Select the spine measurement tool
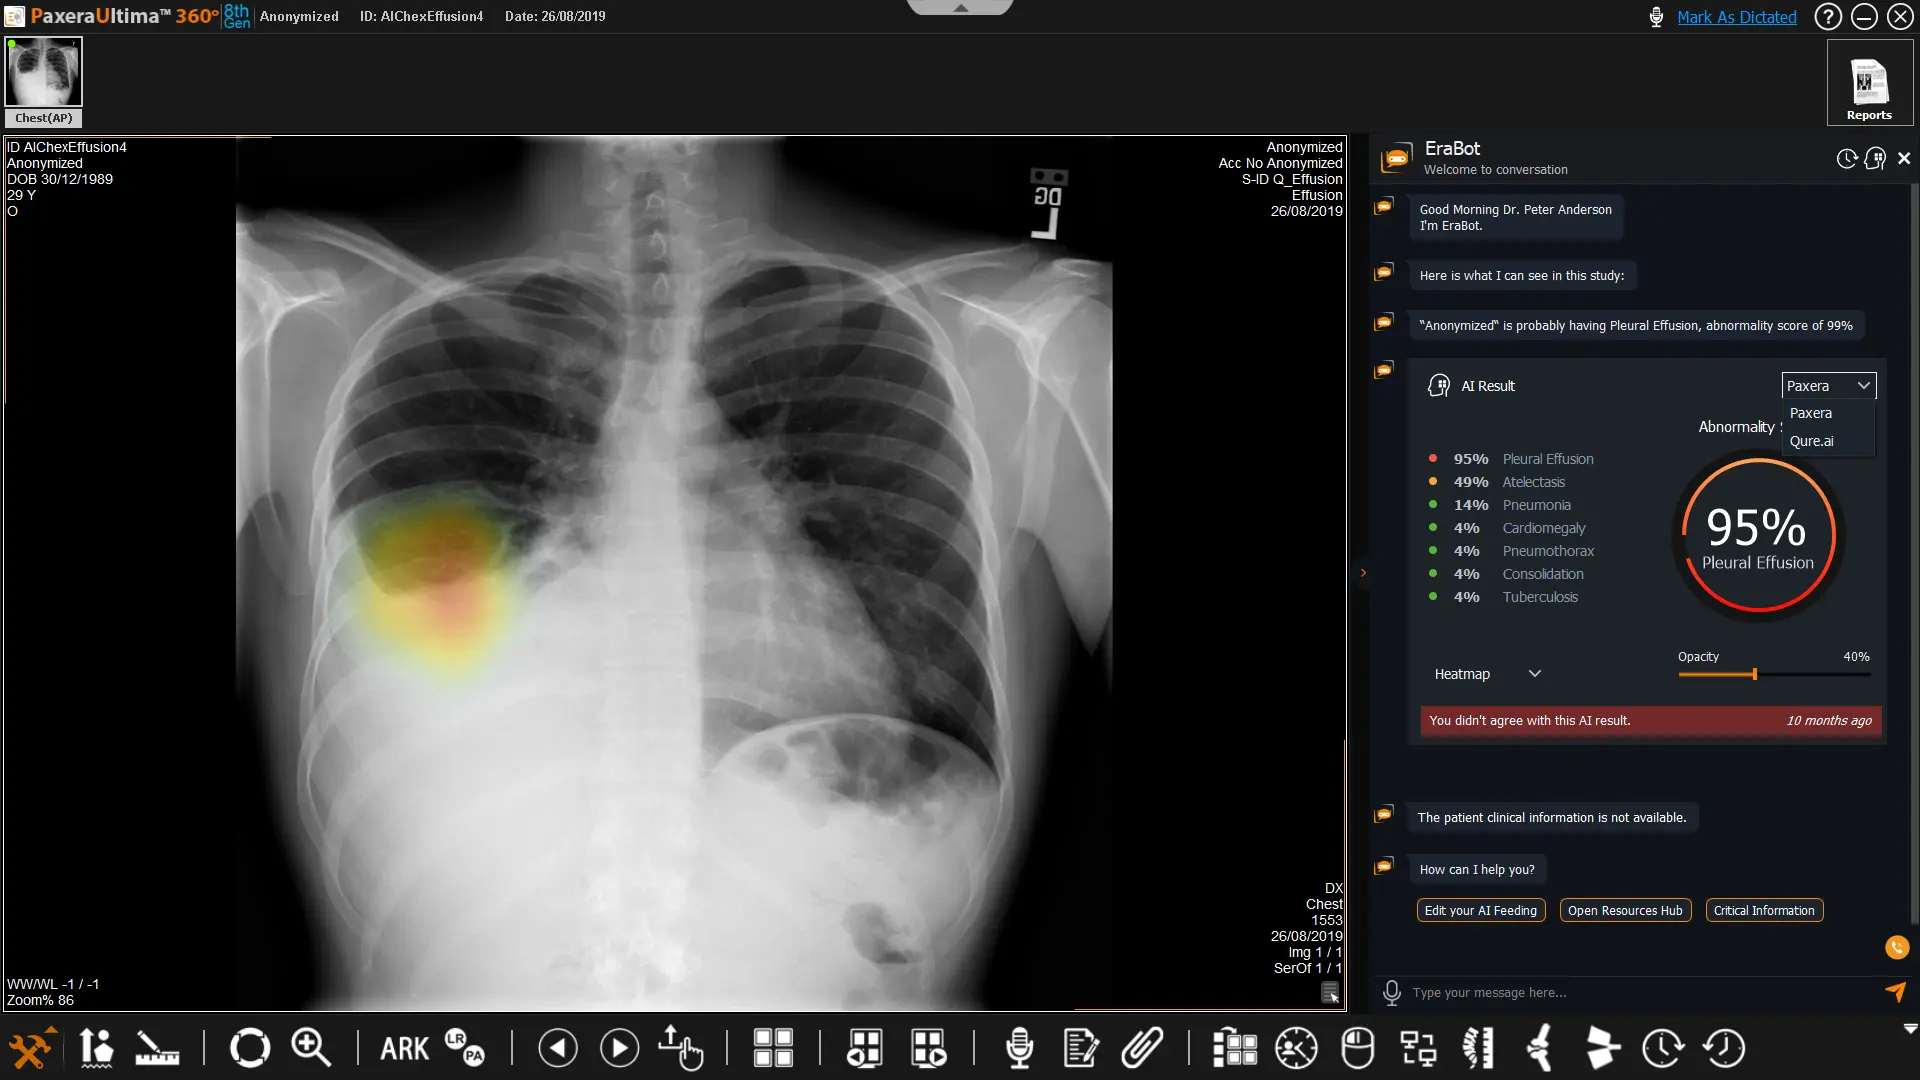1920x1080 pixels. pyautogui.click(x=1479, y=1048)
